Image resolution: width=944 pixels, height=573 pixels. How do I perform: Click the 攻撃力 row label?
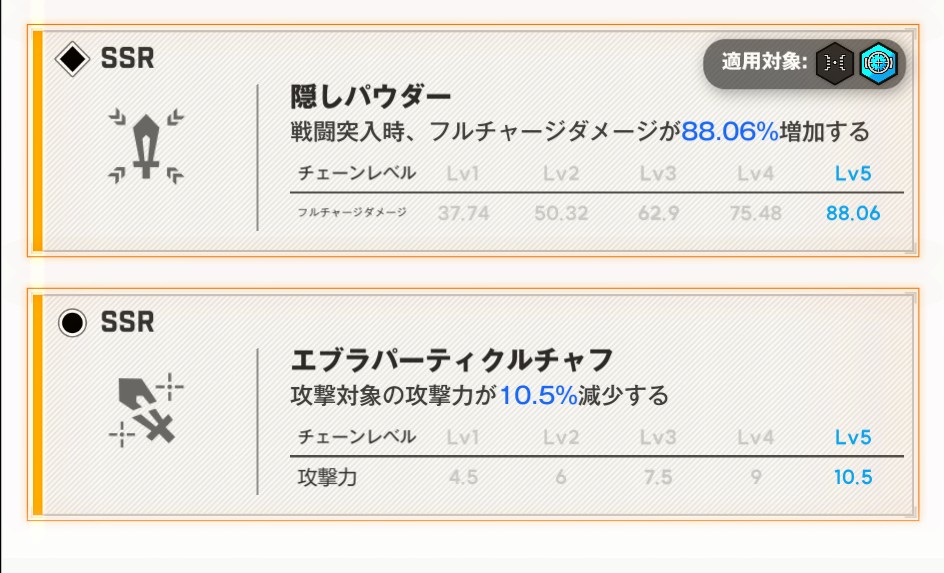click(x=327, y=477)
